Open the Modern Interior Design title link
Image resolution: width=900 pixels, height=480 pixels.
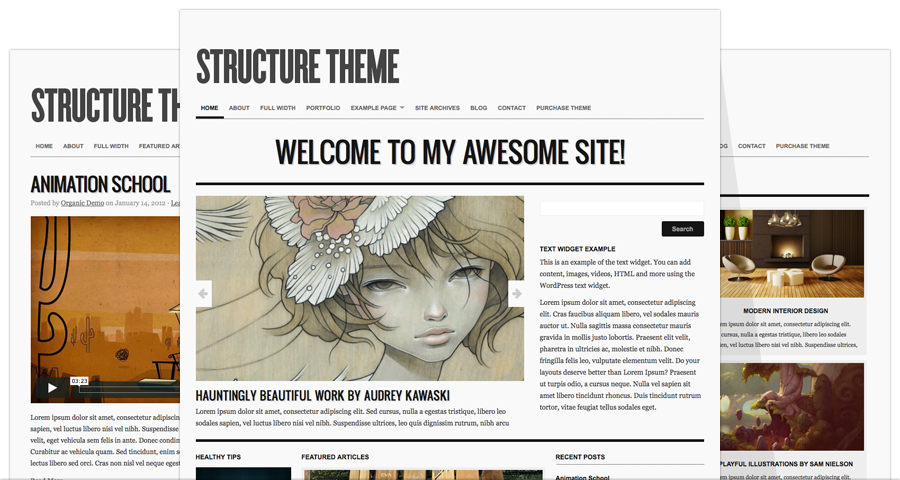[x=786, y=311]
